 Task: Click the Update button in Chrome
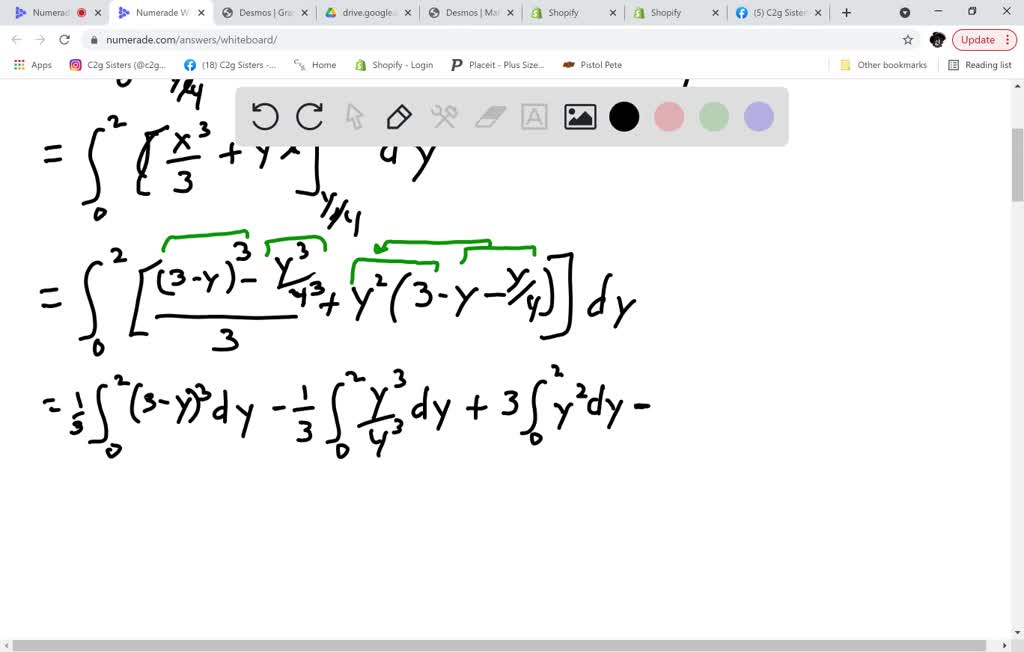[x=984, y=40]
